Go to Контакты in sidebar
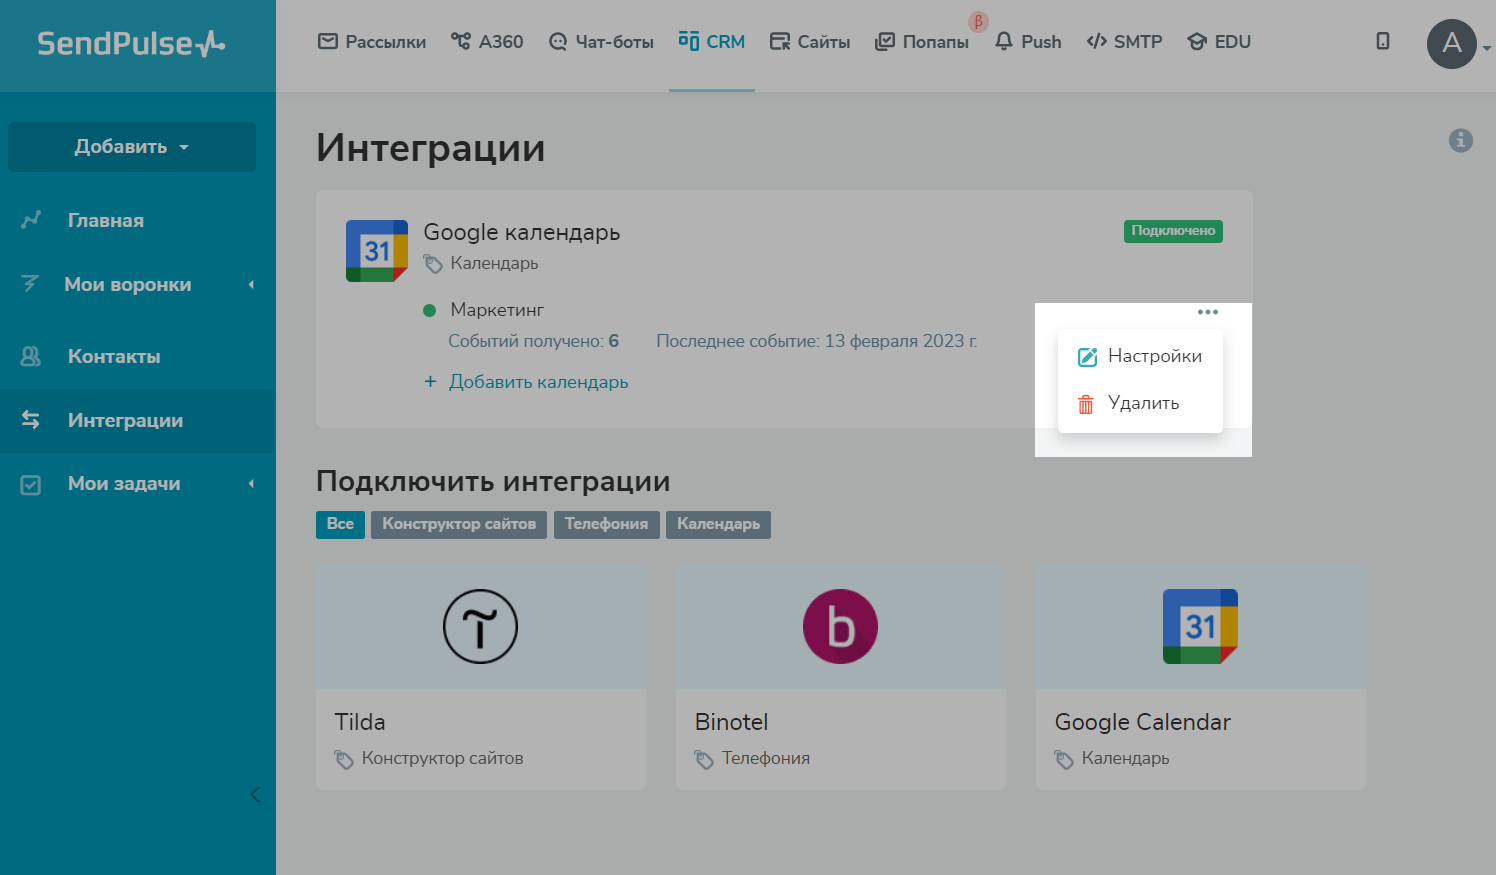This screenshot has width=1496, height=875. [x=114, y=357]
